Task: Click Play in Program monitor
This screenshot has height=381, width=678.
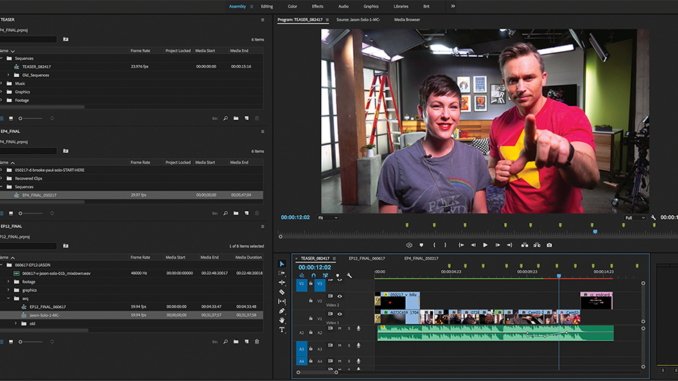Action: (x=485, y=245)
